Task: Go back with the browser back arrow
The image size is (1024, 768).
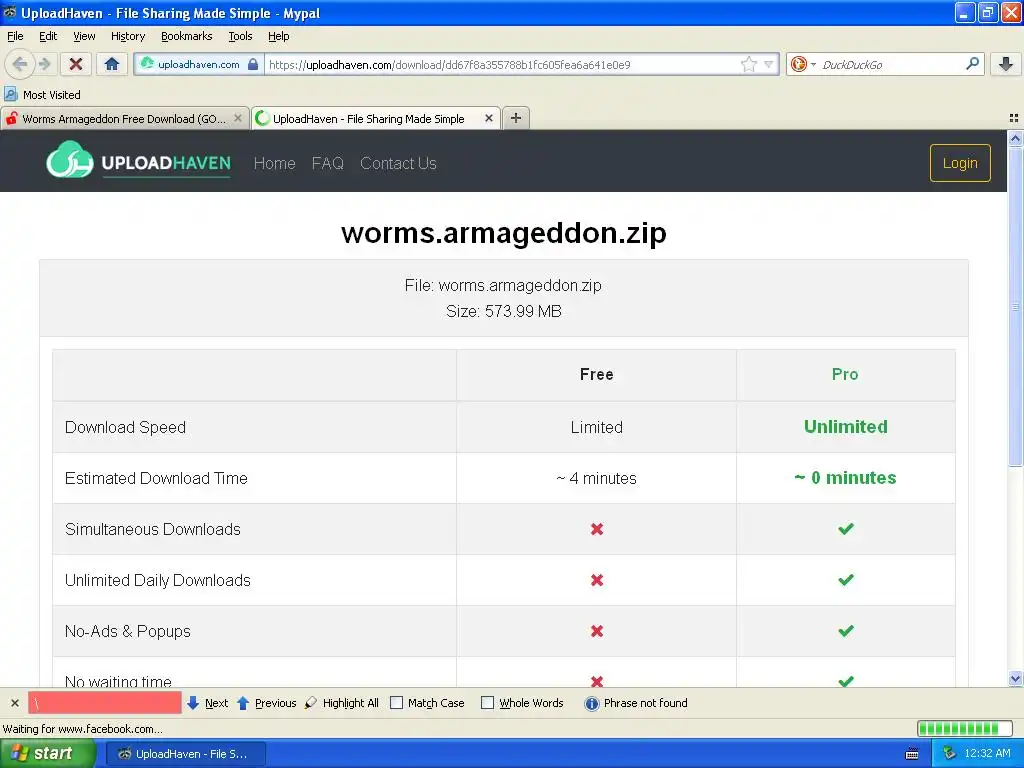Action: pyautogui.click(x=20, y=64)
